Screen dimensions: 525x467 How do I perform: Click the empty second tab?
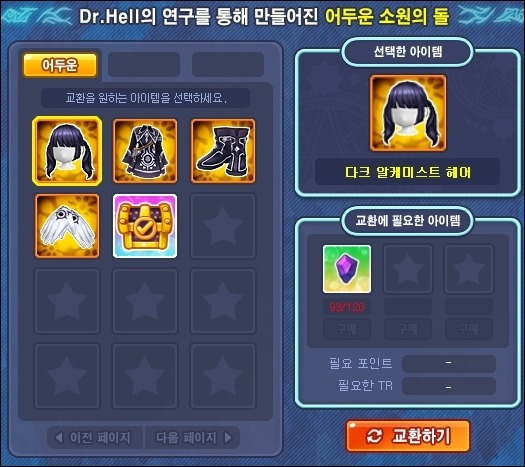pyautogui.click(x=144, y=64)
